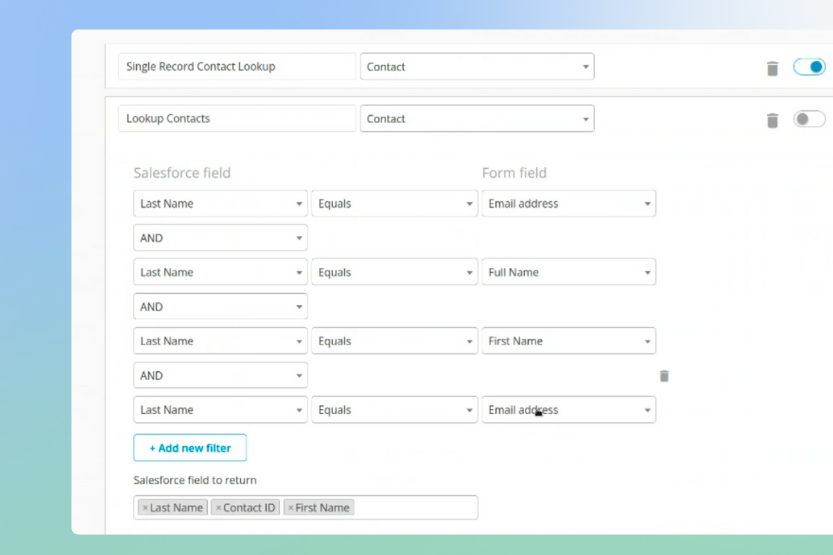Remove First Name tag from return fields
This screenshot has height=555, width=833.
point(291,508)
